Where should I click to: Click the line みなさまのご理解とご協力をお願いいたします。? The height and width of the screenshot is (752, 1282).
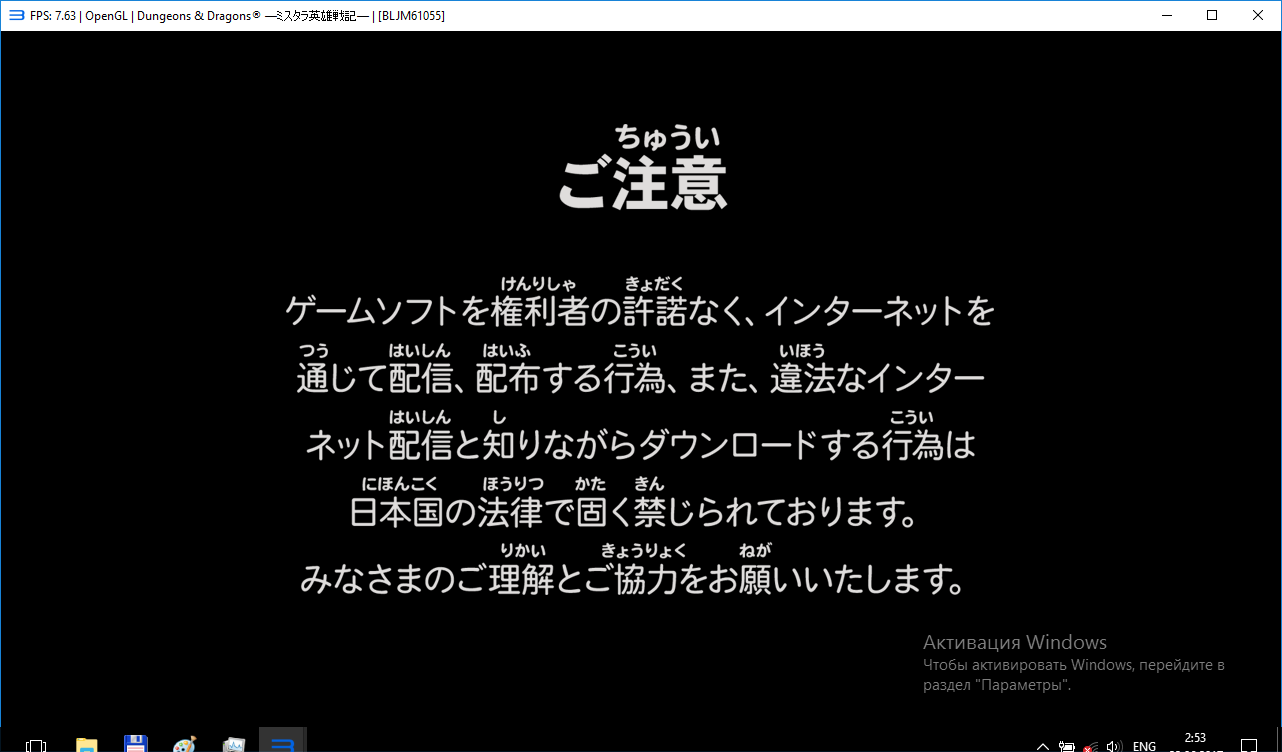tap(634, 579)
